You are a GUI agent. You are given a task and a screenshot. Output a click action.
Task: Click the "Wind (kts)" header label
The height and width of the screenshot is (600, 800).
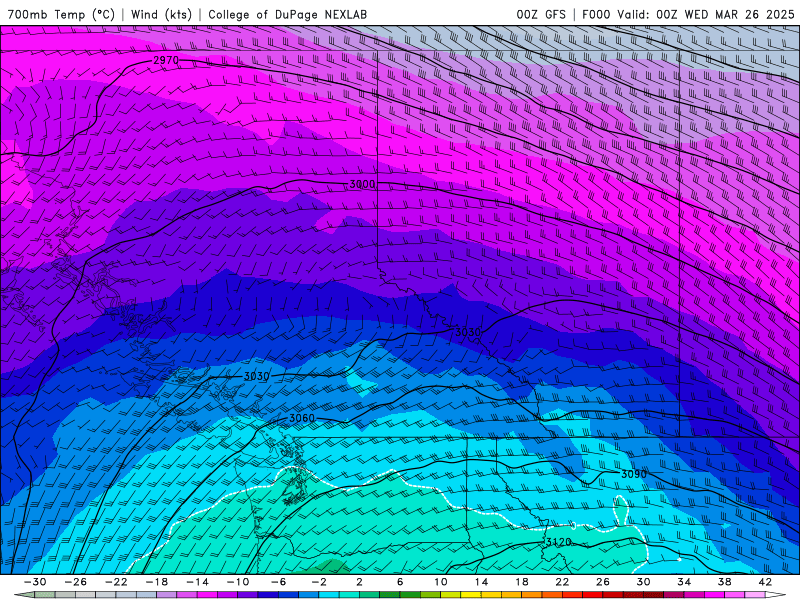pos(161,14)
